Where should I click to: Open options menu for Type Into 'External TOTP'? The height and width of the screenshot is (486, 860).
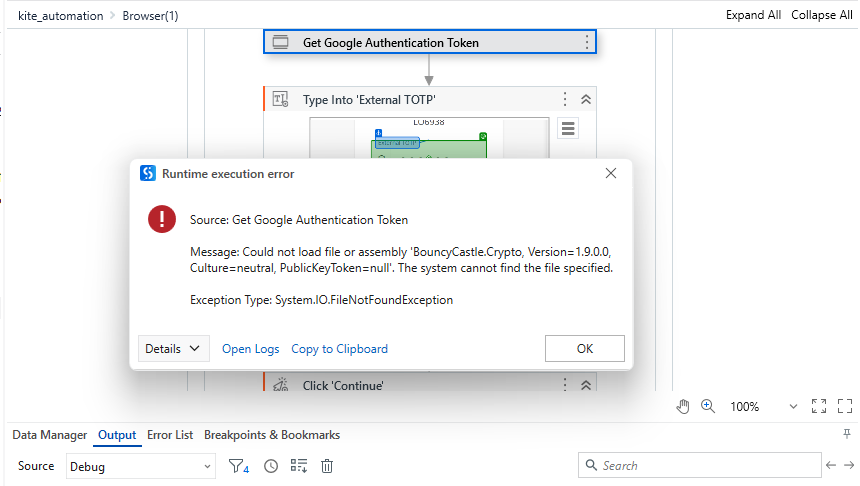pyautogui.click(x=564, y=99)
